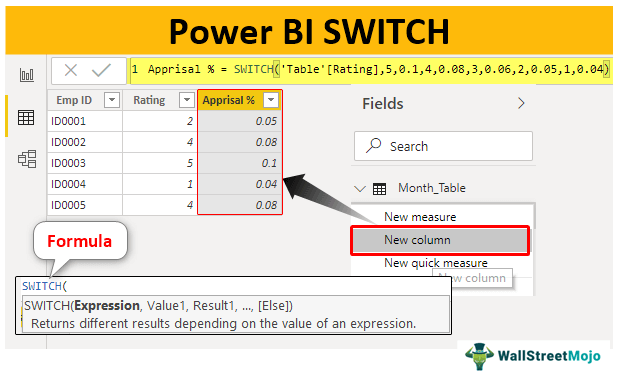Switch to the Data view icon
The width and height of the screenshot is (619, 374).
coord(26,117)
